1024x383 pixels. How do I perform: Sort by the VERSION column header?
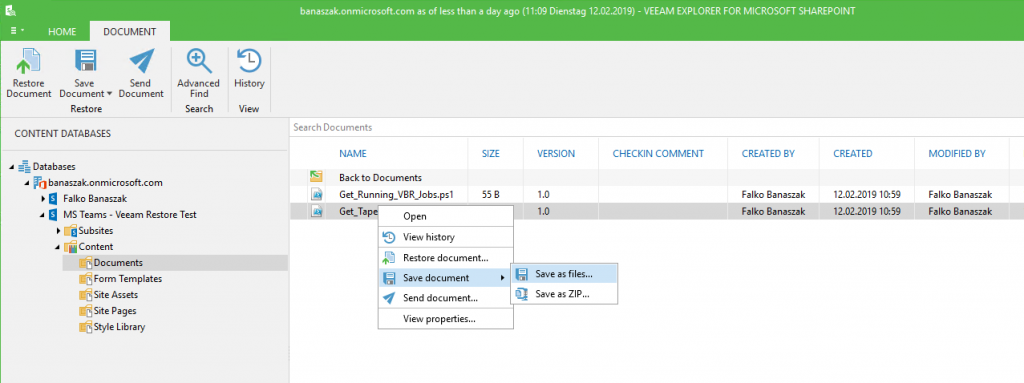click(556, 154)
